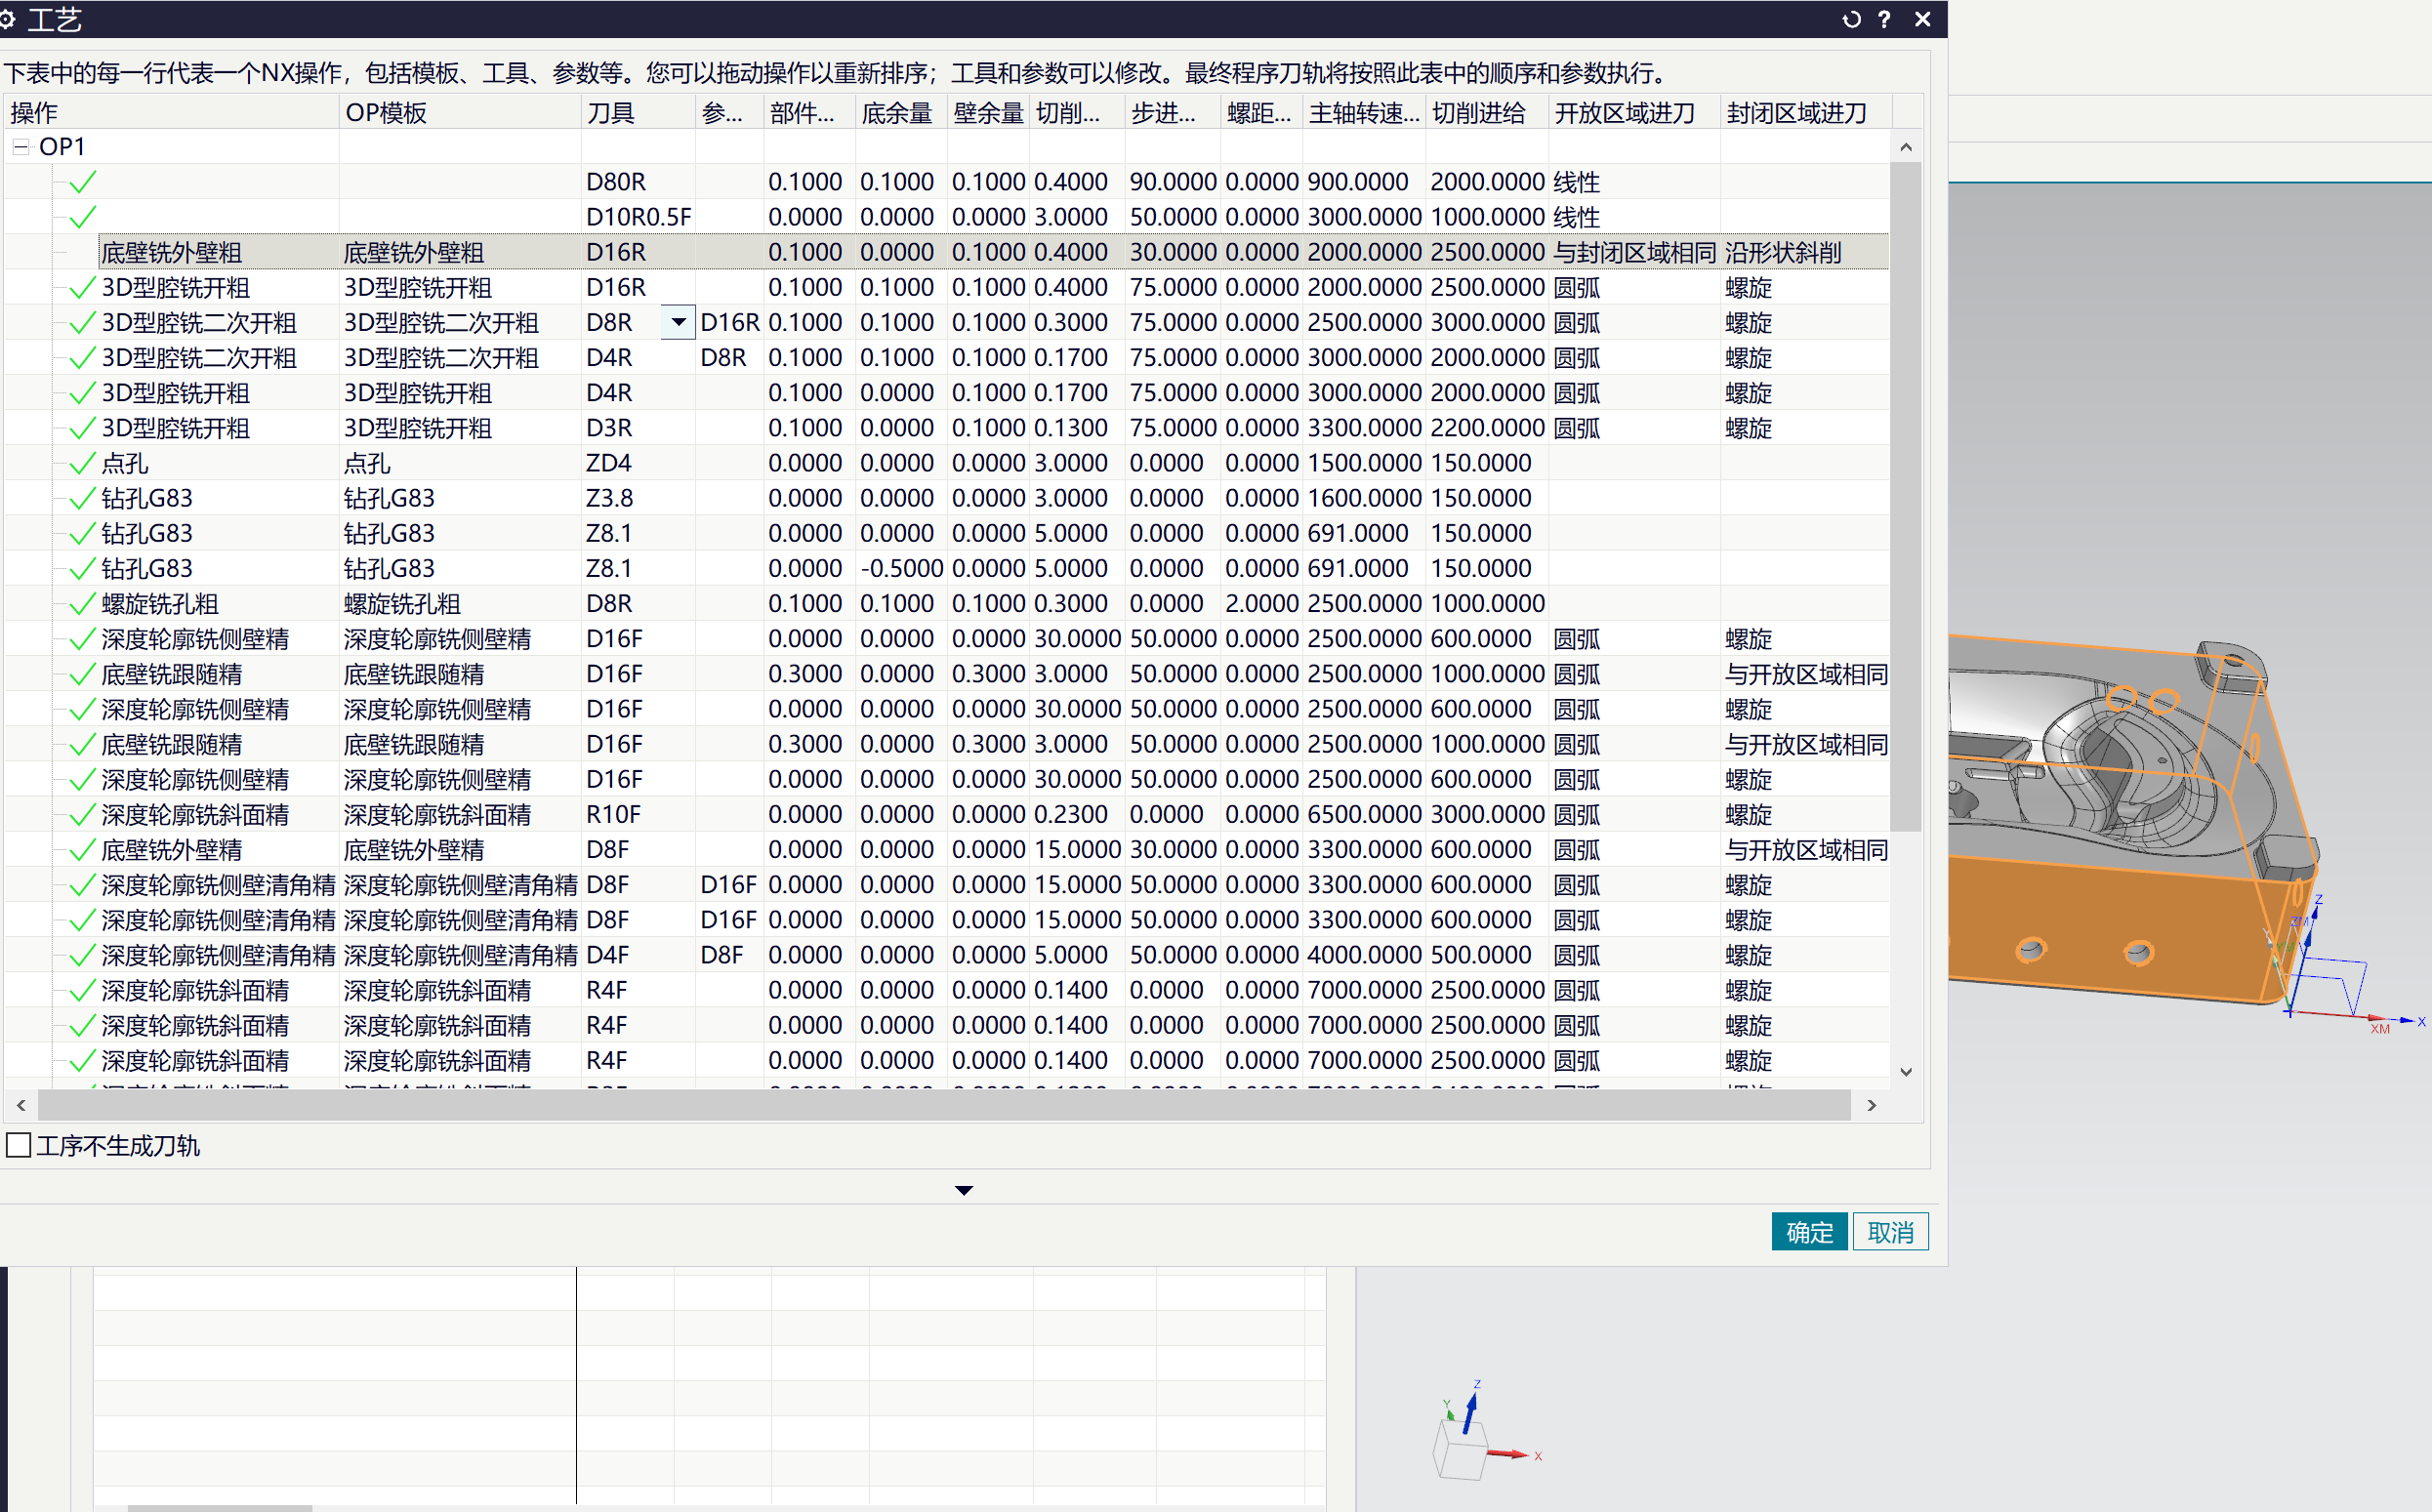Click the 壁余量 column header

(989, 113)
